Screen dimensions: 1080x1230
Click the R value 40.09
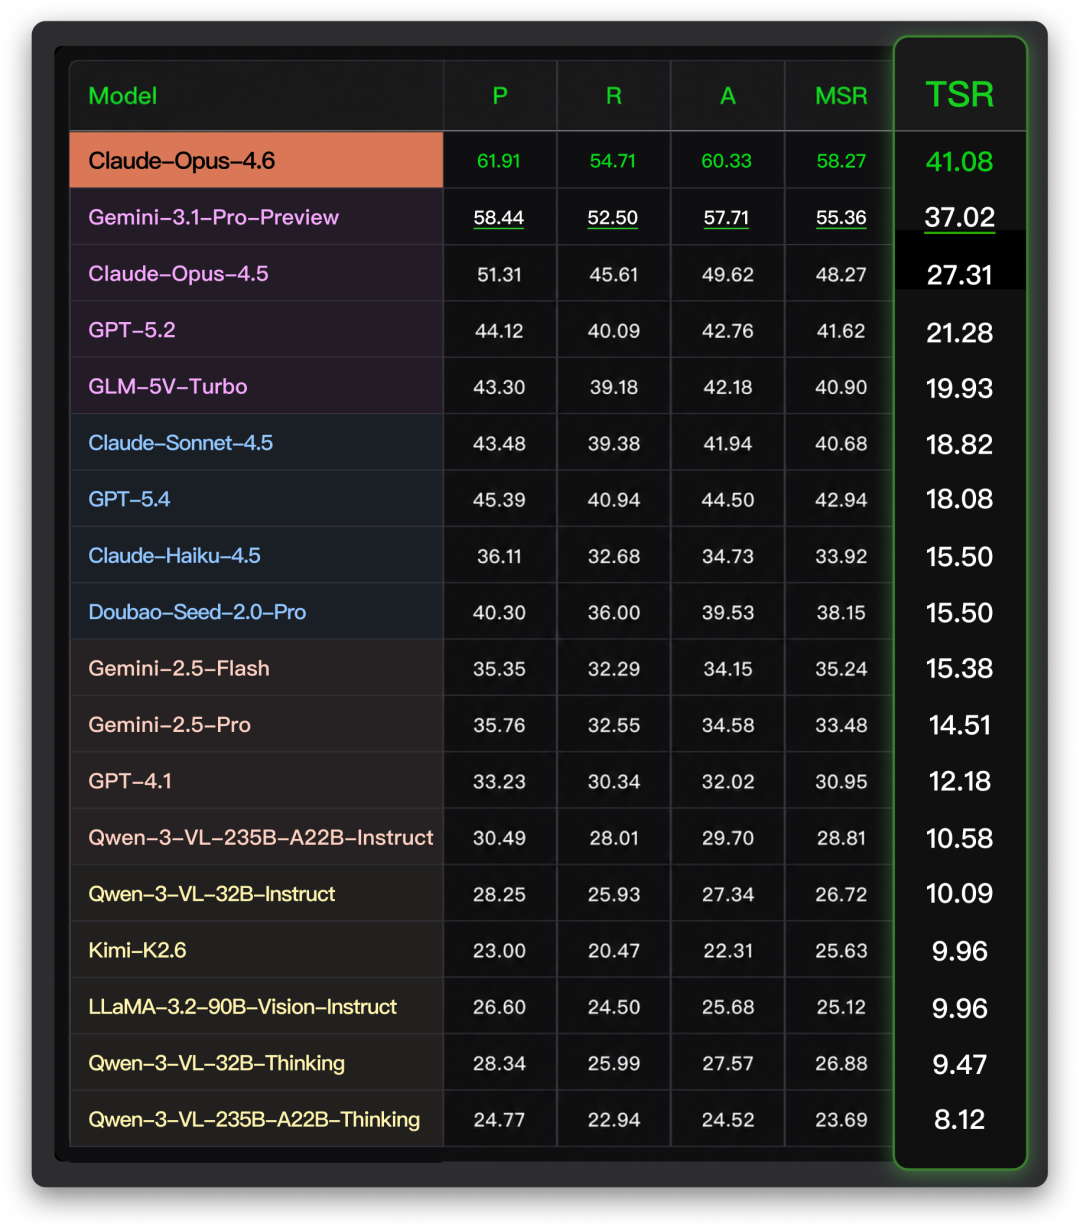(613, 331)
